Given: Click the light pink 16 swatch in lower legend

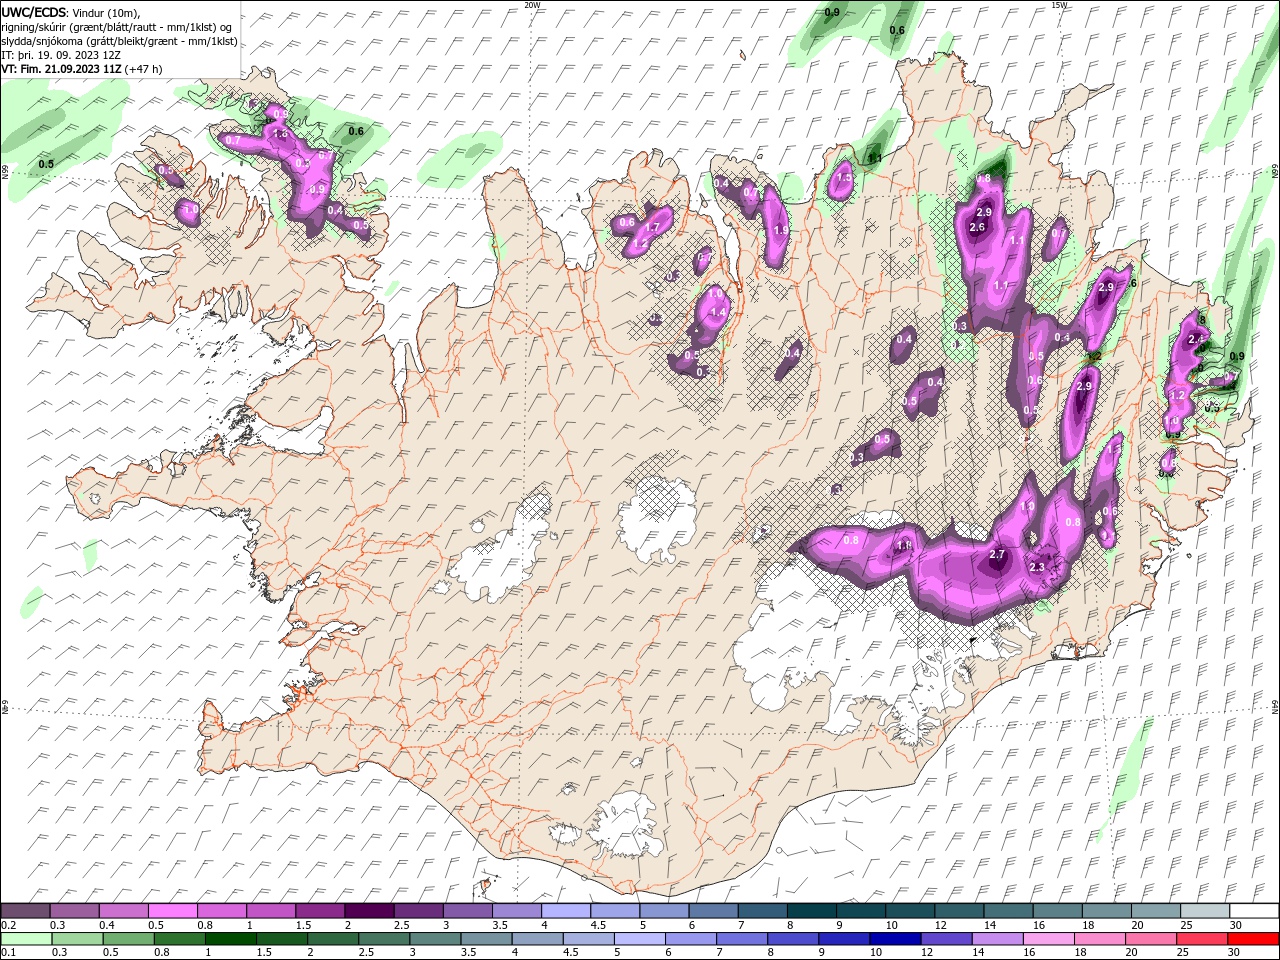Looking at the screenshot, I should [x=1049, y=938].
